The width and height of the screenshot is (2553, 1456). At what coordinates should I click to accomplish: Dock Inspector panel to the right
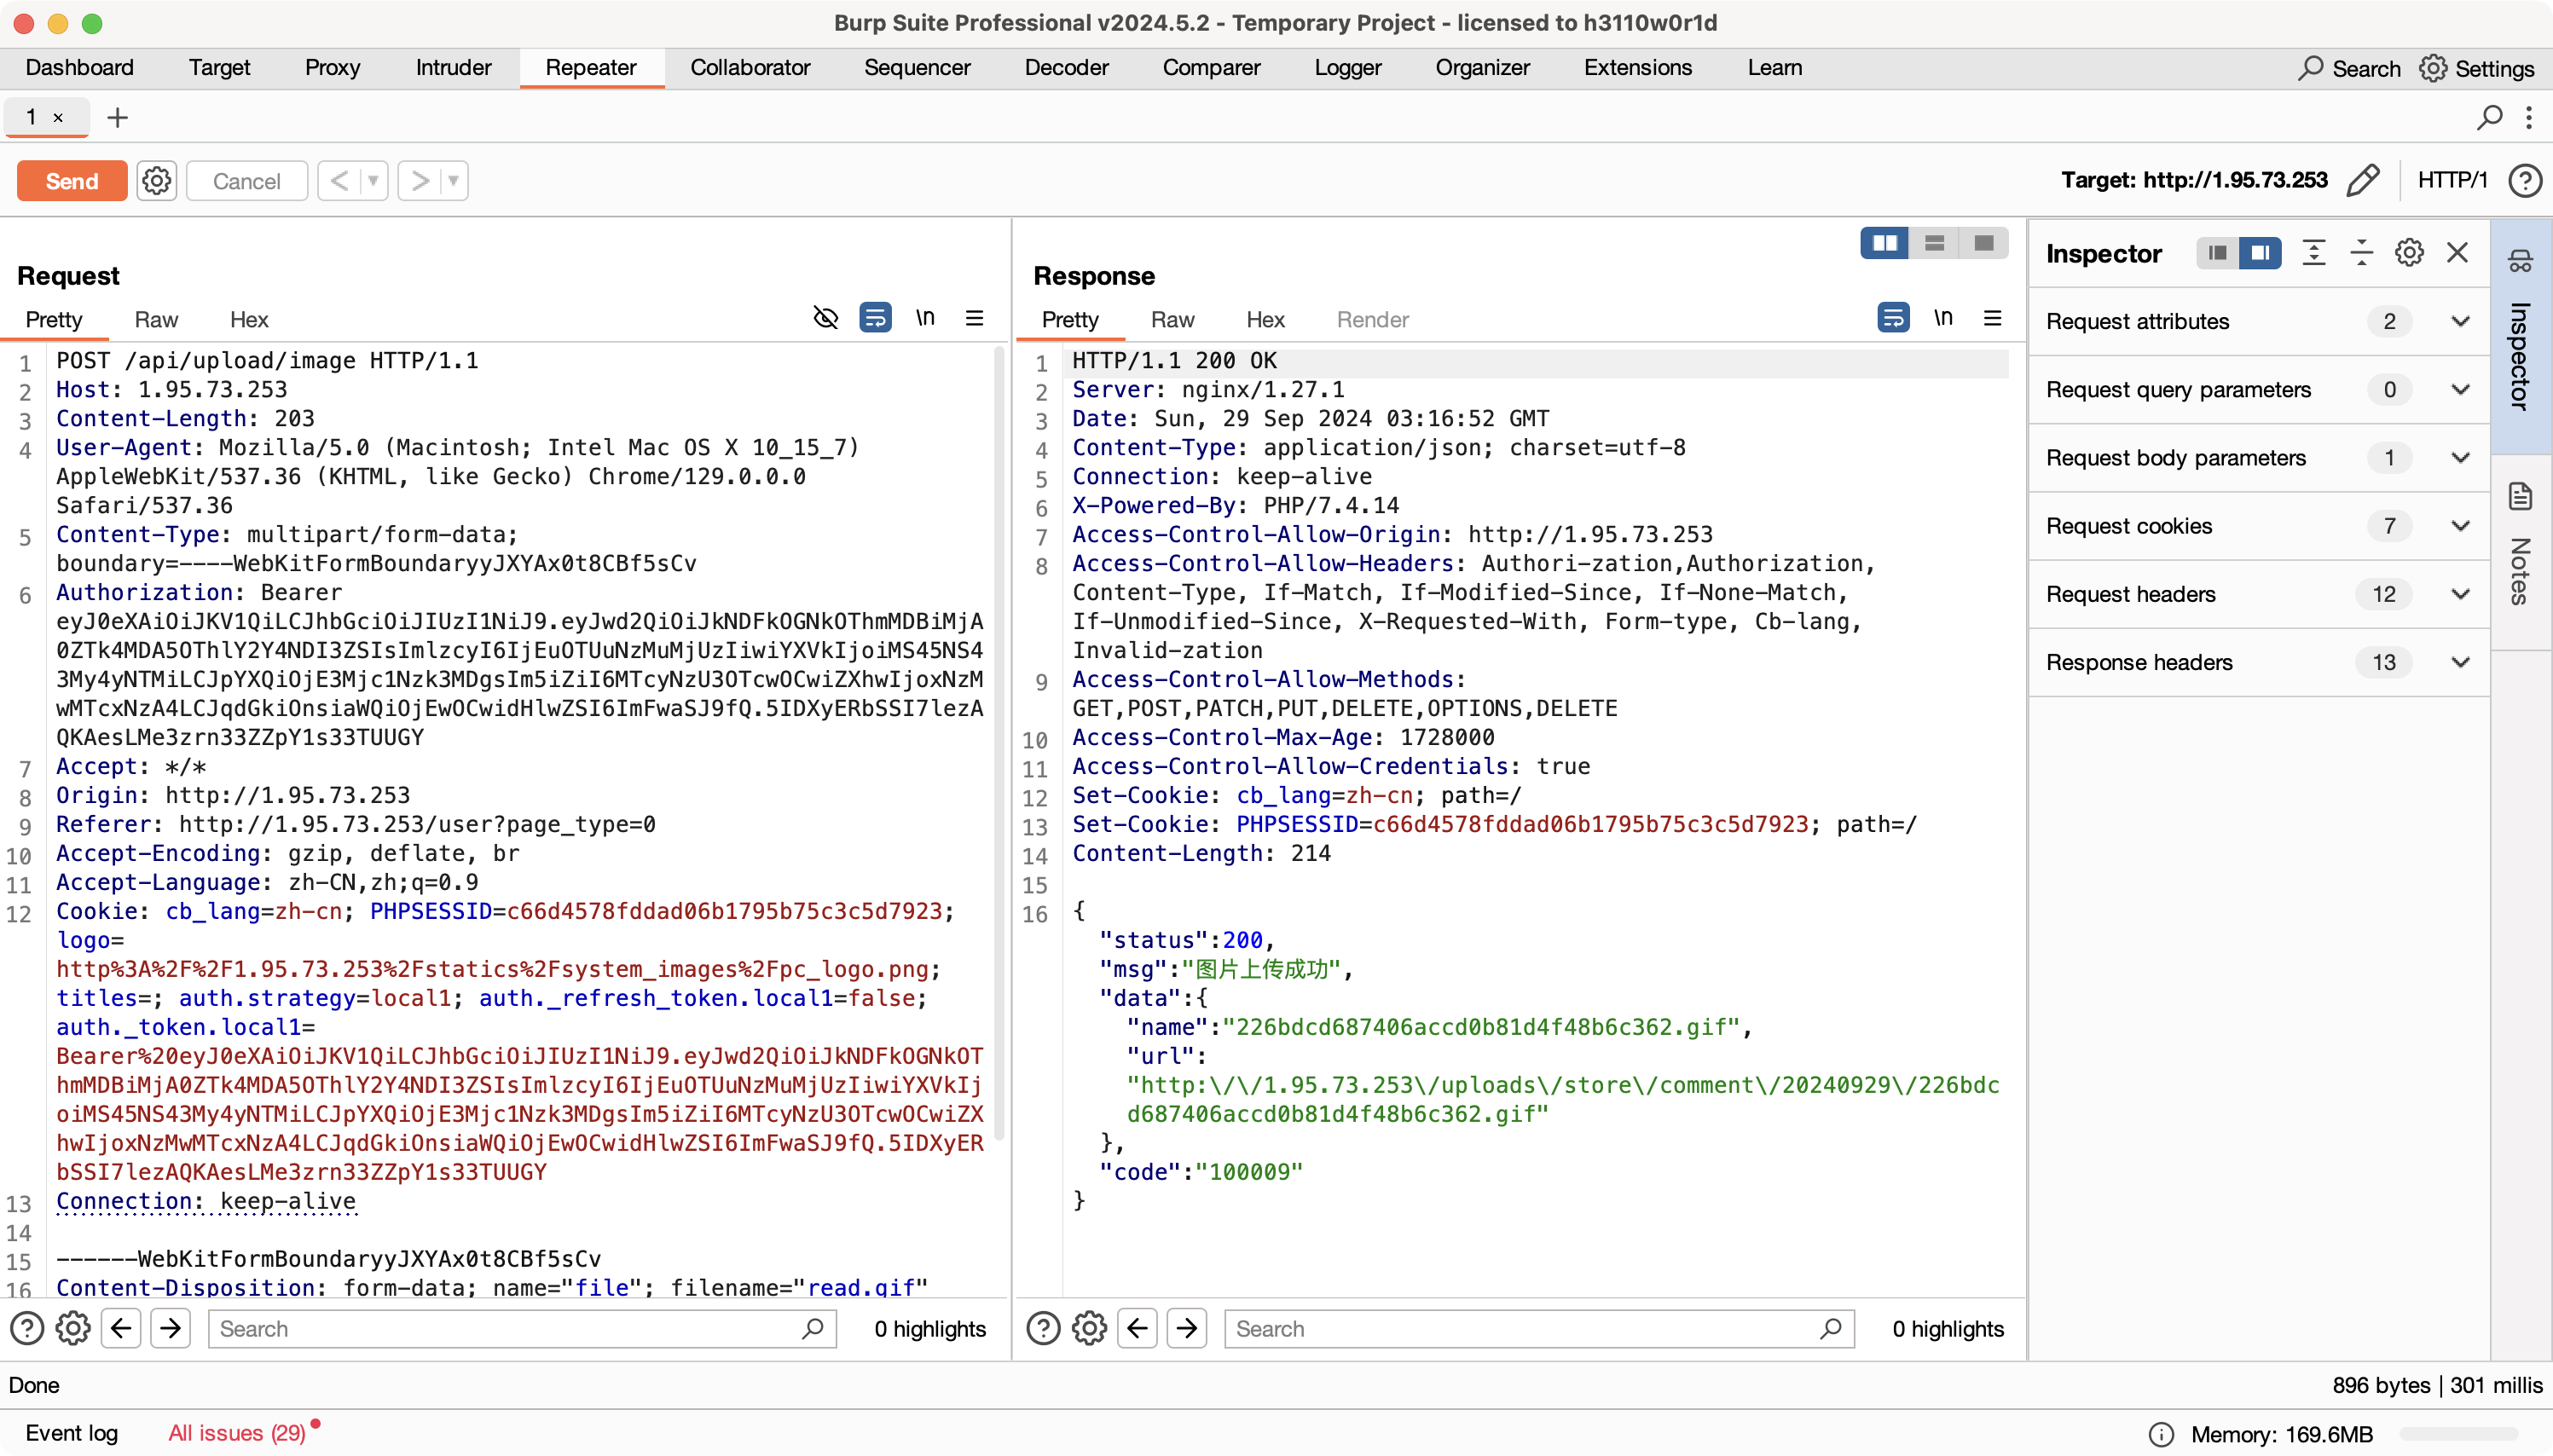[x=2260, y=253]
